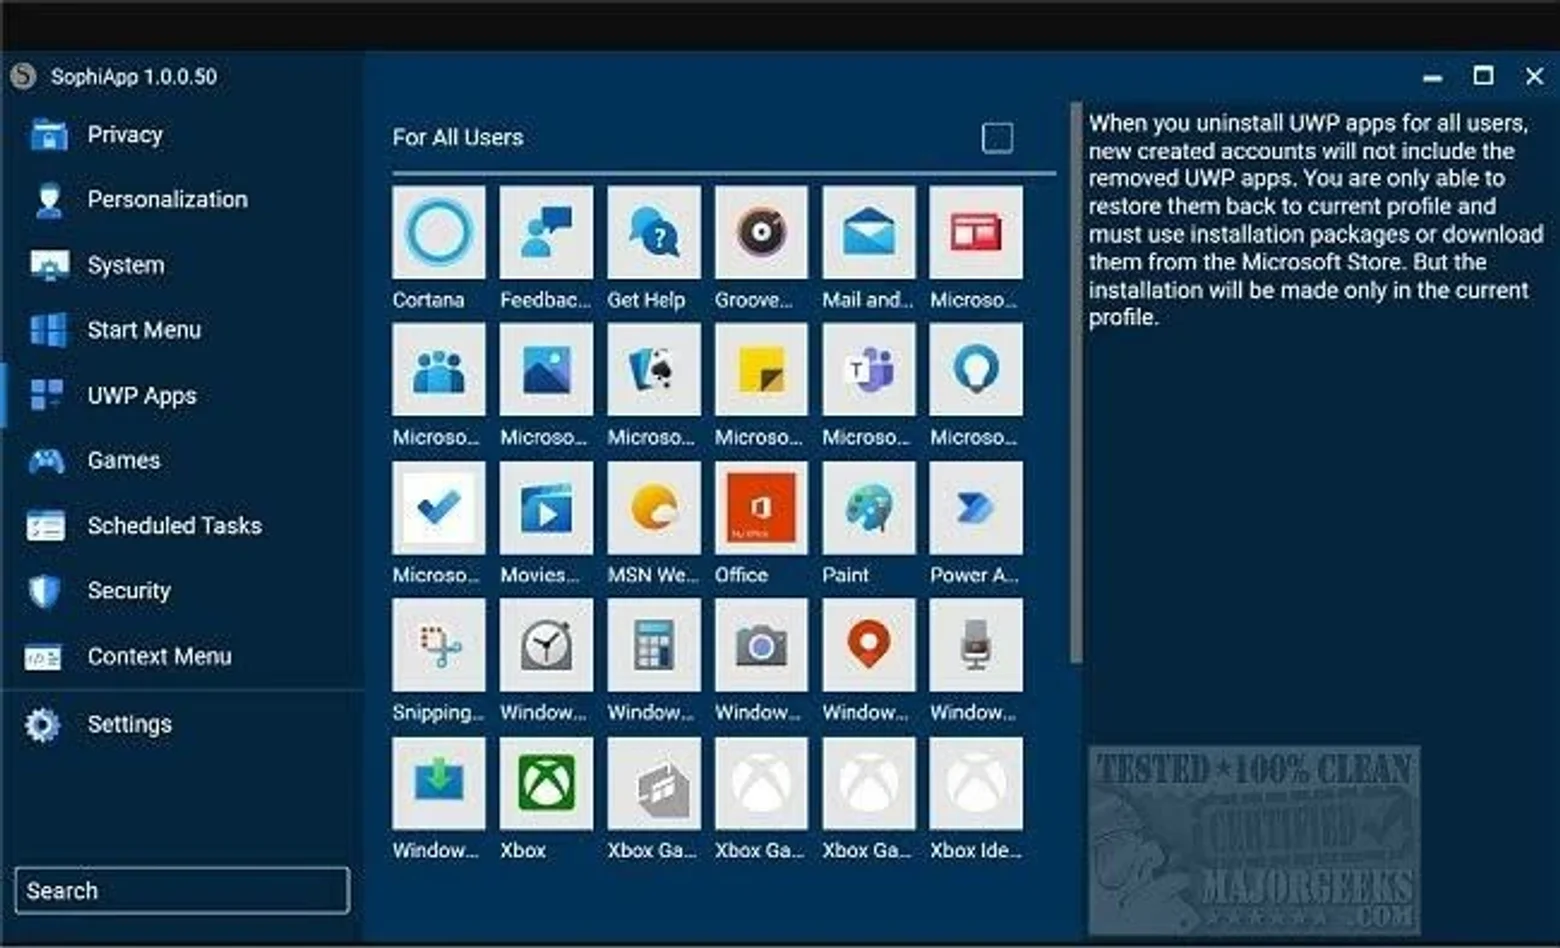The height and width of the screenshot is (948, 1560).
Task: Select the Microsoft People tile
Action: click(439, 370)
